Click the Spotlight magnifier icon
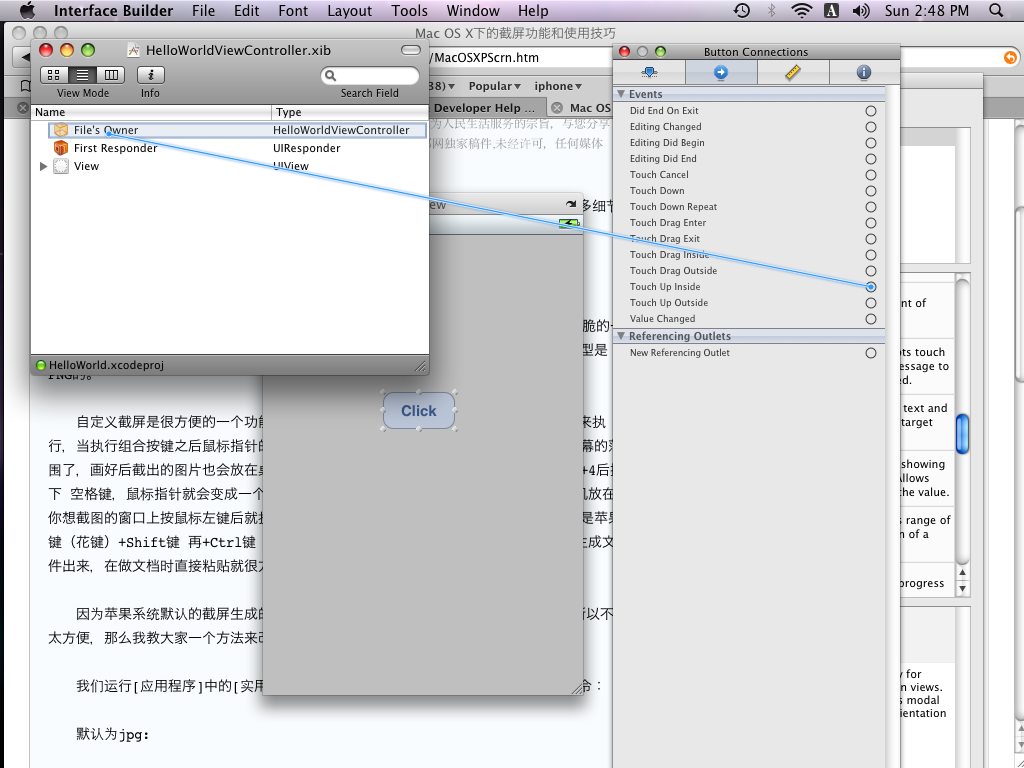Viewport: 1024px width, 768px height. click(996, 10)
